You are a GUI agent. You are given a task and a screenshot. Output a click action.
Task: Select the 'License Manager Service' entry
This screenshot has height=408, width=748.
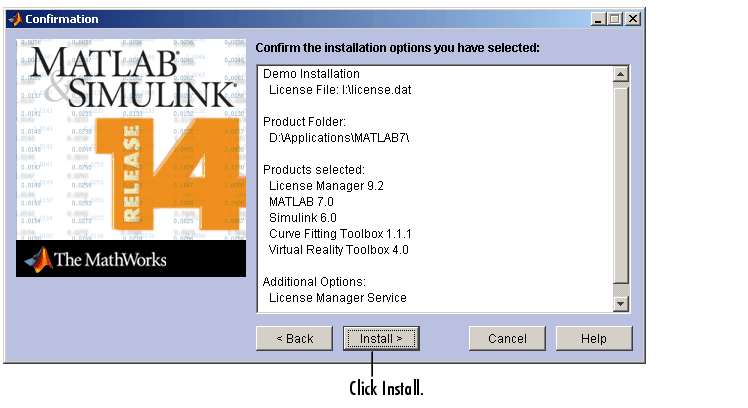point(338,298)
